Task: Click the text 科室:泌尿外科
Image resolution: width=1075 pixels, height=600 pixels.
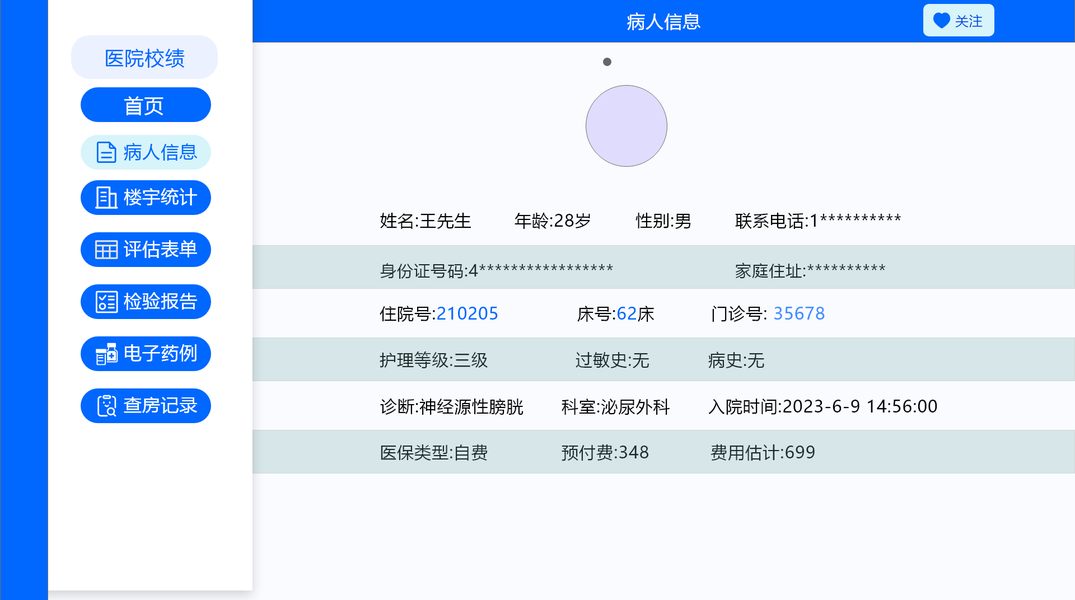Action: point(615,407)
